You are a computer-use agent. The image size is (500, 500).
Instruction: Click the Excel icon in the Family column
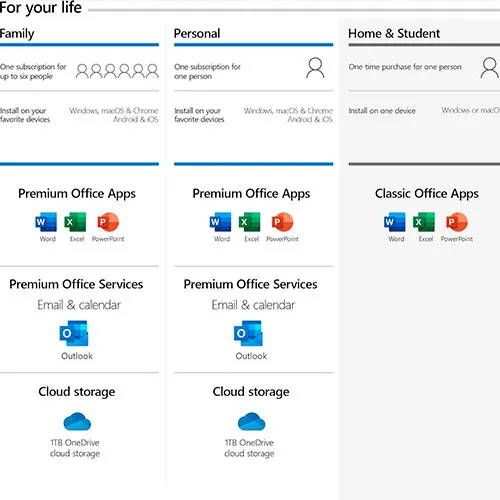click(75, 222)
